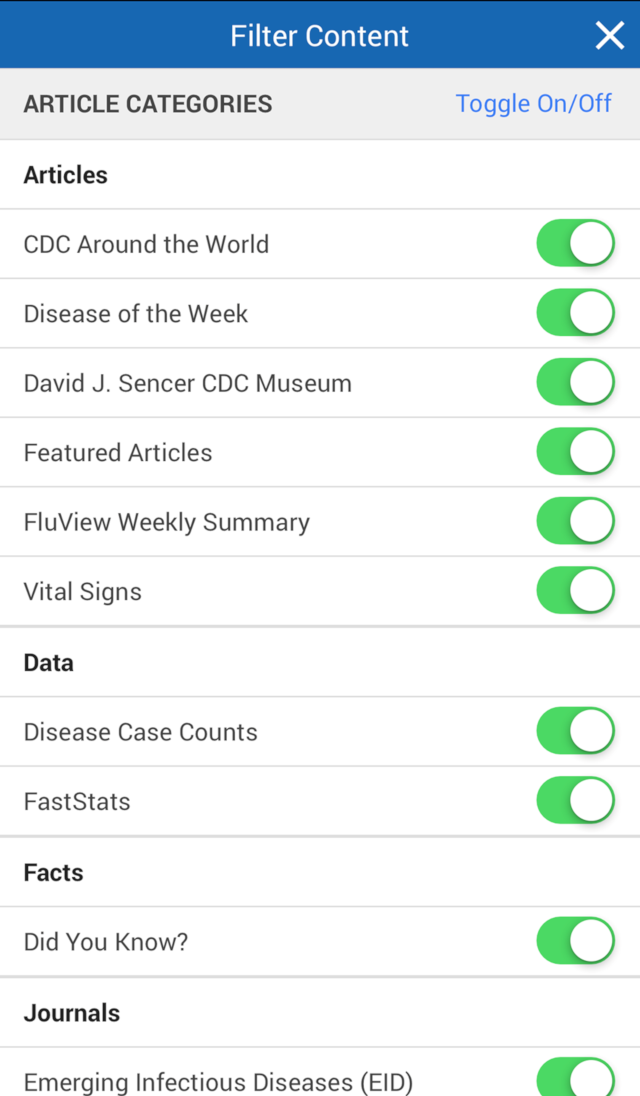
Task: Disable FluView Weekly Summary toggle
Action: pos(575,522)
